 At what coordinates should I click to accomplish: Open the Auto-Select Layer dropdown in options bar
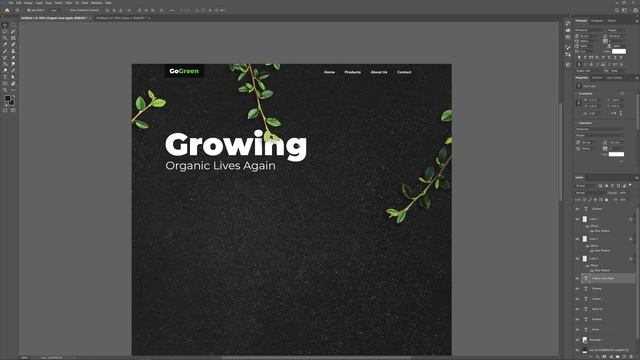tap(54, 10)
